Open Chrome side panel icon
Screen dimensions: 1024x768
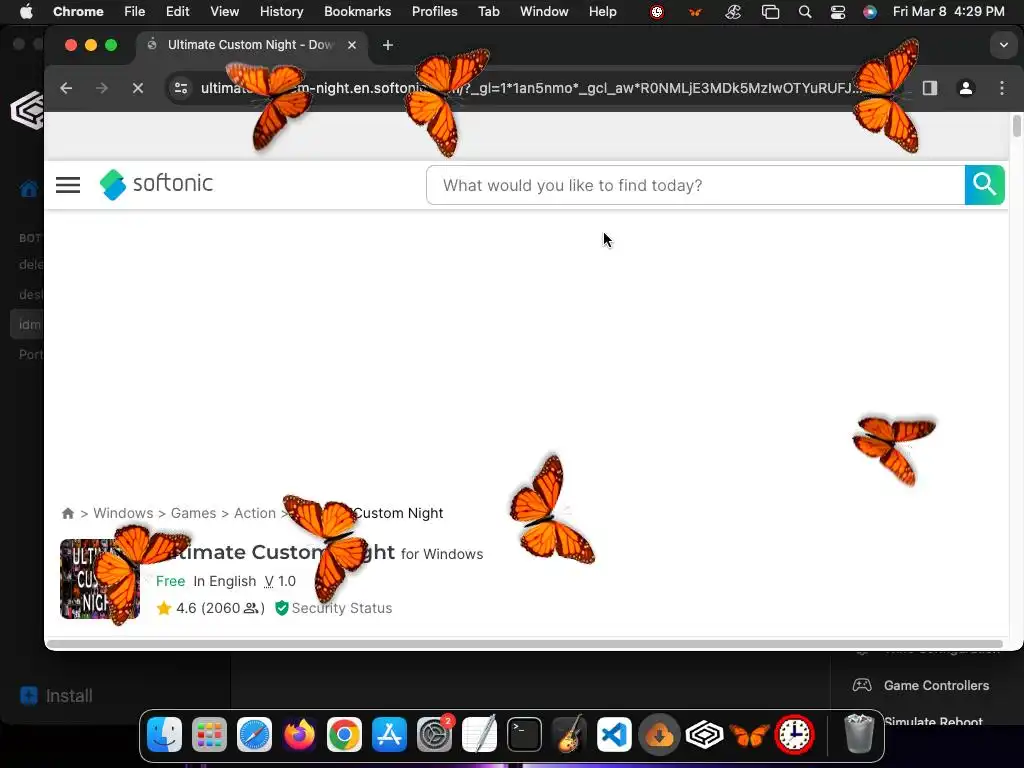(x=930, y=88)
